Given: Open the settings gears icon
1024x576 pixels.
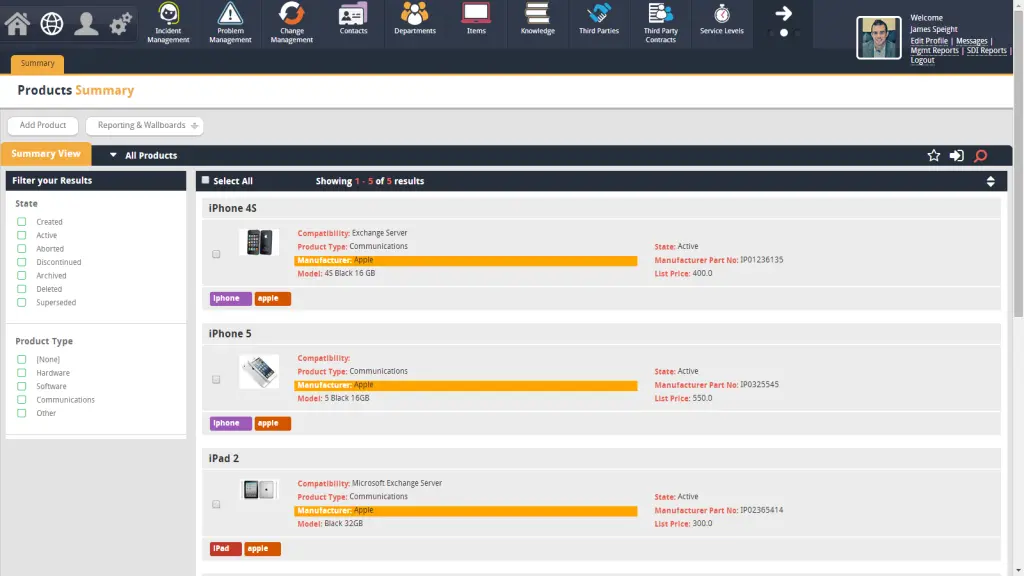Looking at the screenshot, I should (x=120, y=24).
